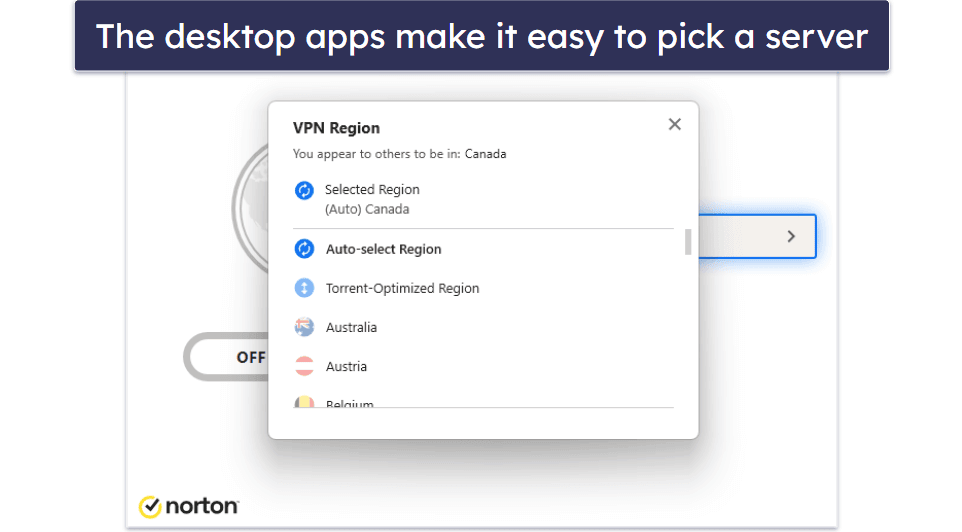Image resolution: width=962 pixels, height=532 pixels.
Task: Select the Torrent-Optimized Region arrows icon
Action: tap(304, 288)
